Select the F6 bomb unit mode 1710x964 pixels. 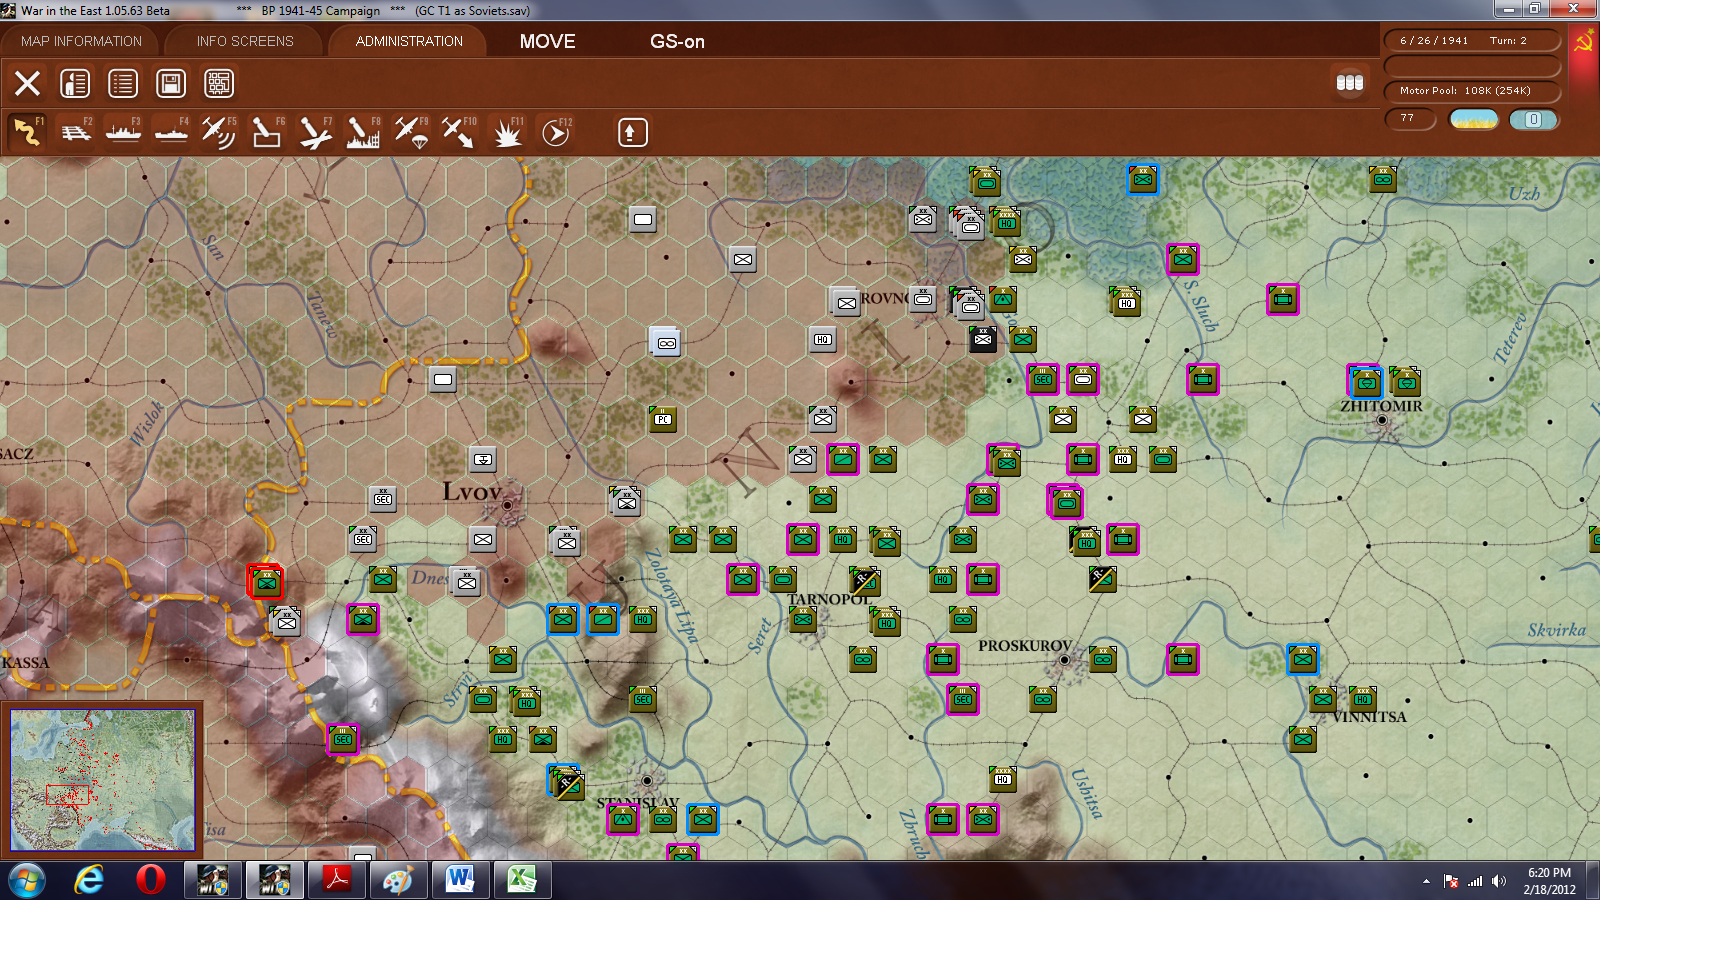tap(267, 132)
